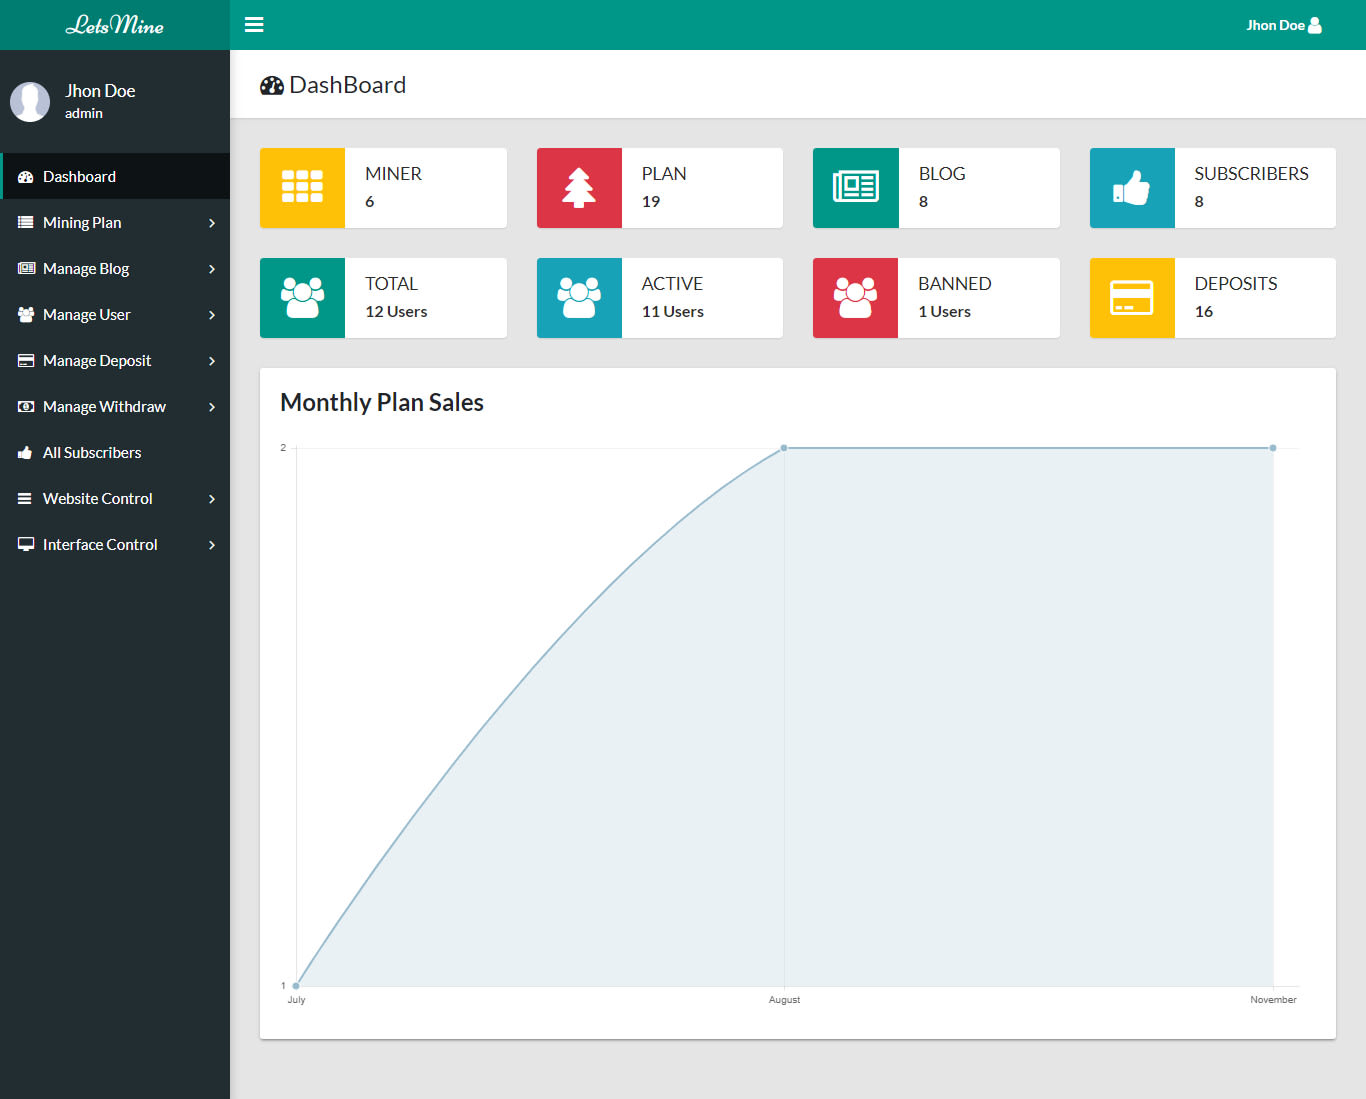
Task: Click the BLOG newspaper icon
Action: 855,188
